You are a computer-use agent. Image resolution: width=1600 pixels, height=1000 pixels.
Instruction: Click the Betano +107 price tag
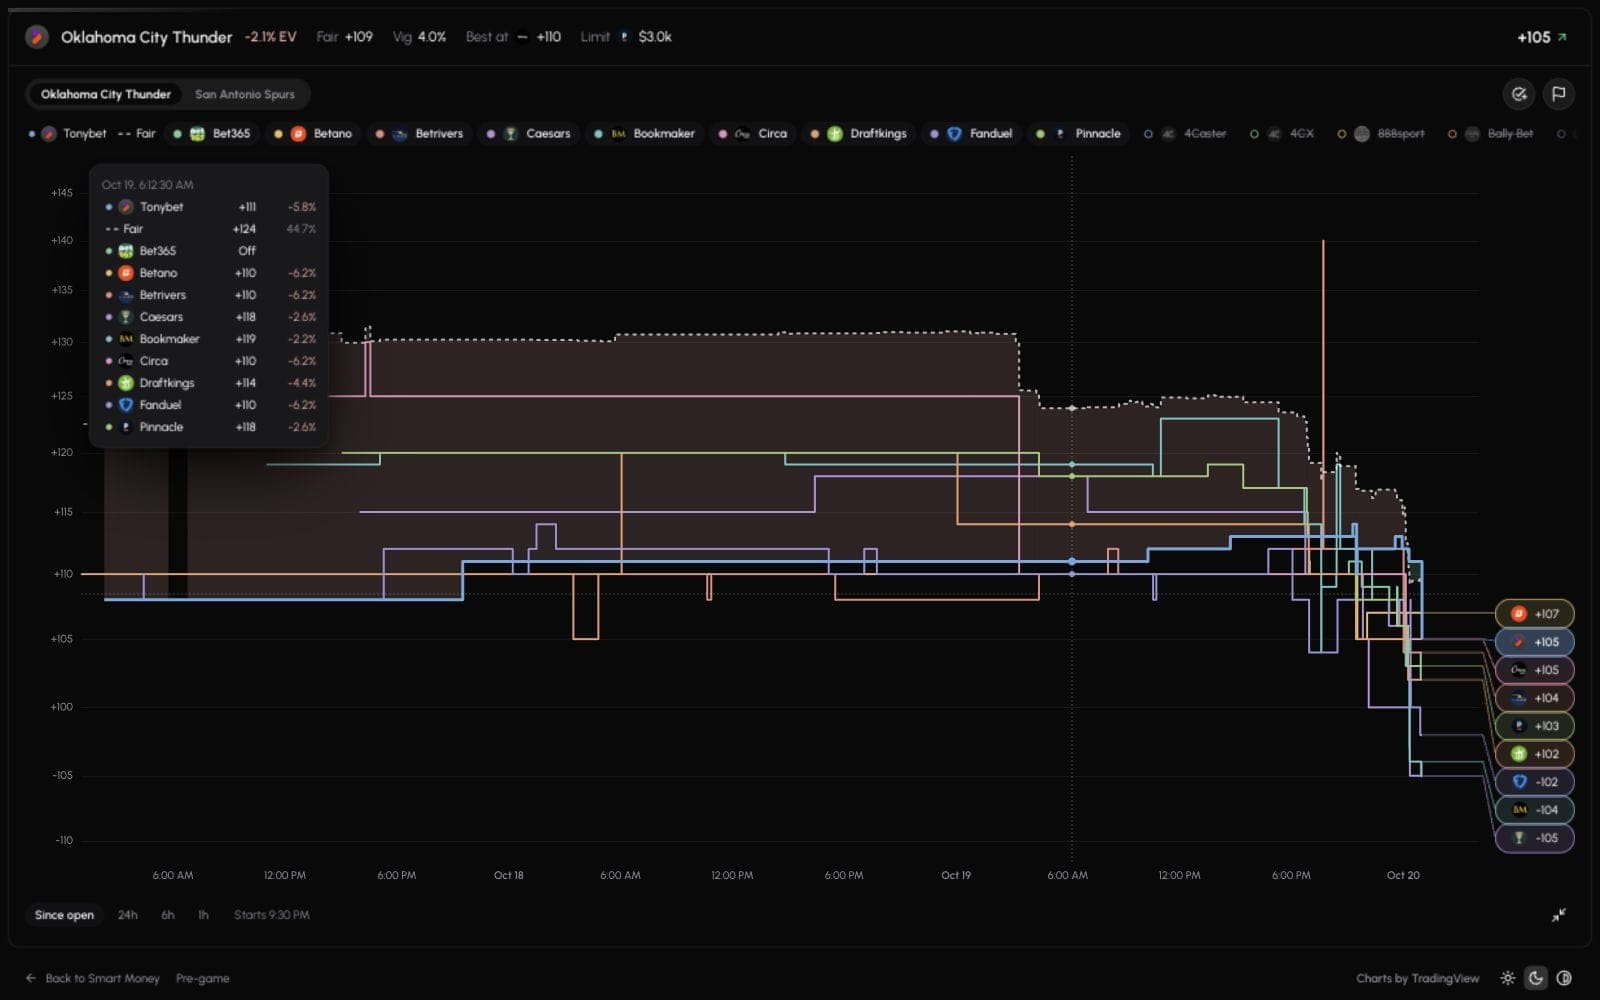click(1535, 614)
